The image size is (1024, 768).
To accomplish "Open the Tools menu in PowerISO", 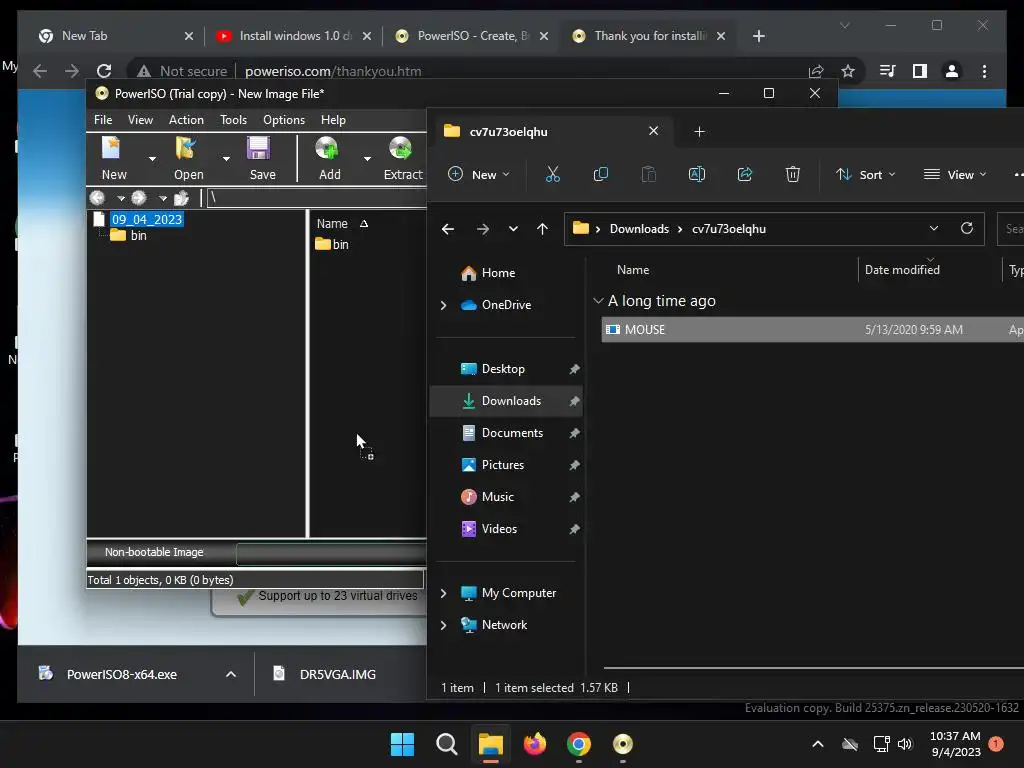I will (233, 120).
